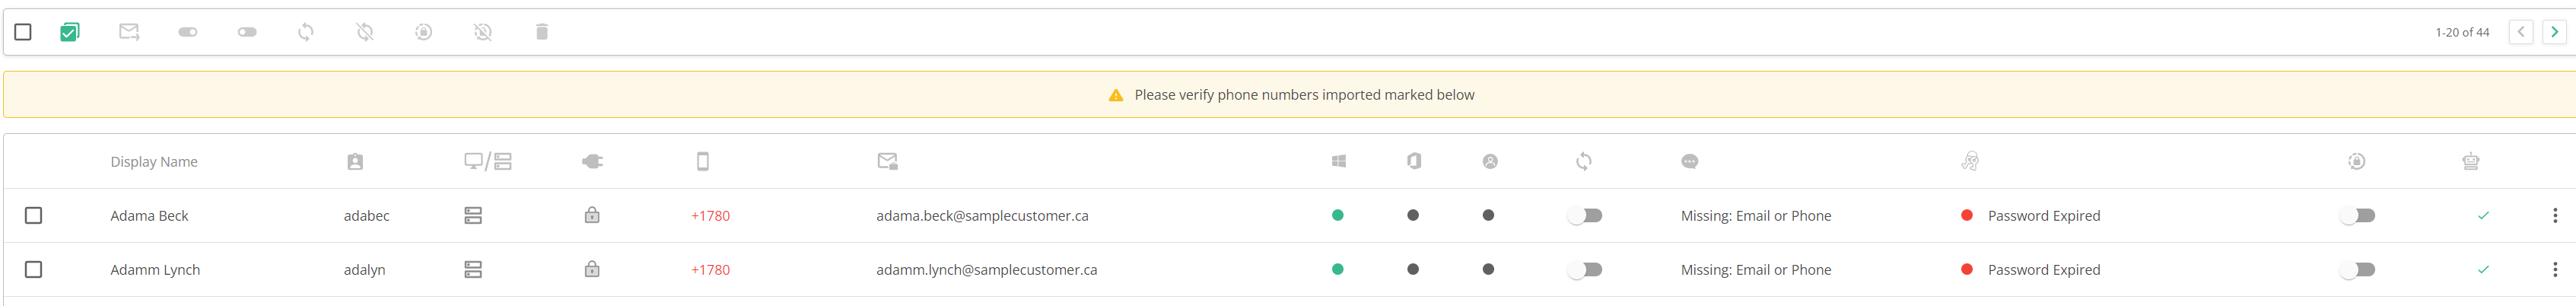Click the padlock-in-circle toolbar icon

click(424, 32)
